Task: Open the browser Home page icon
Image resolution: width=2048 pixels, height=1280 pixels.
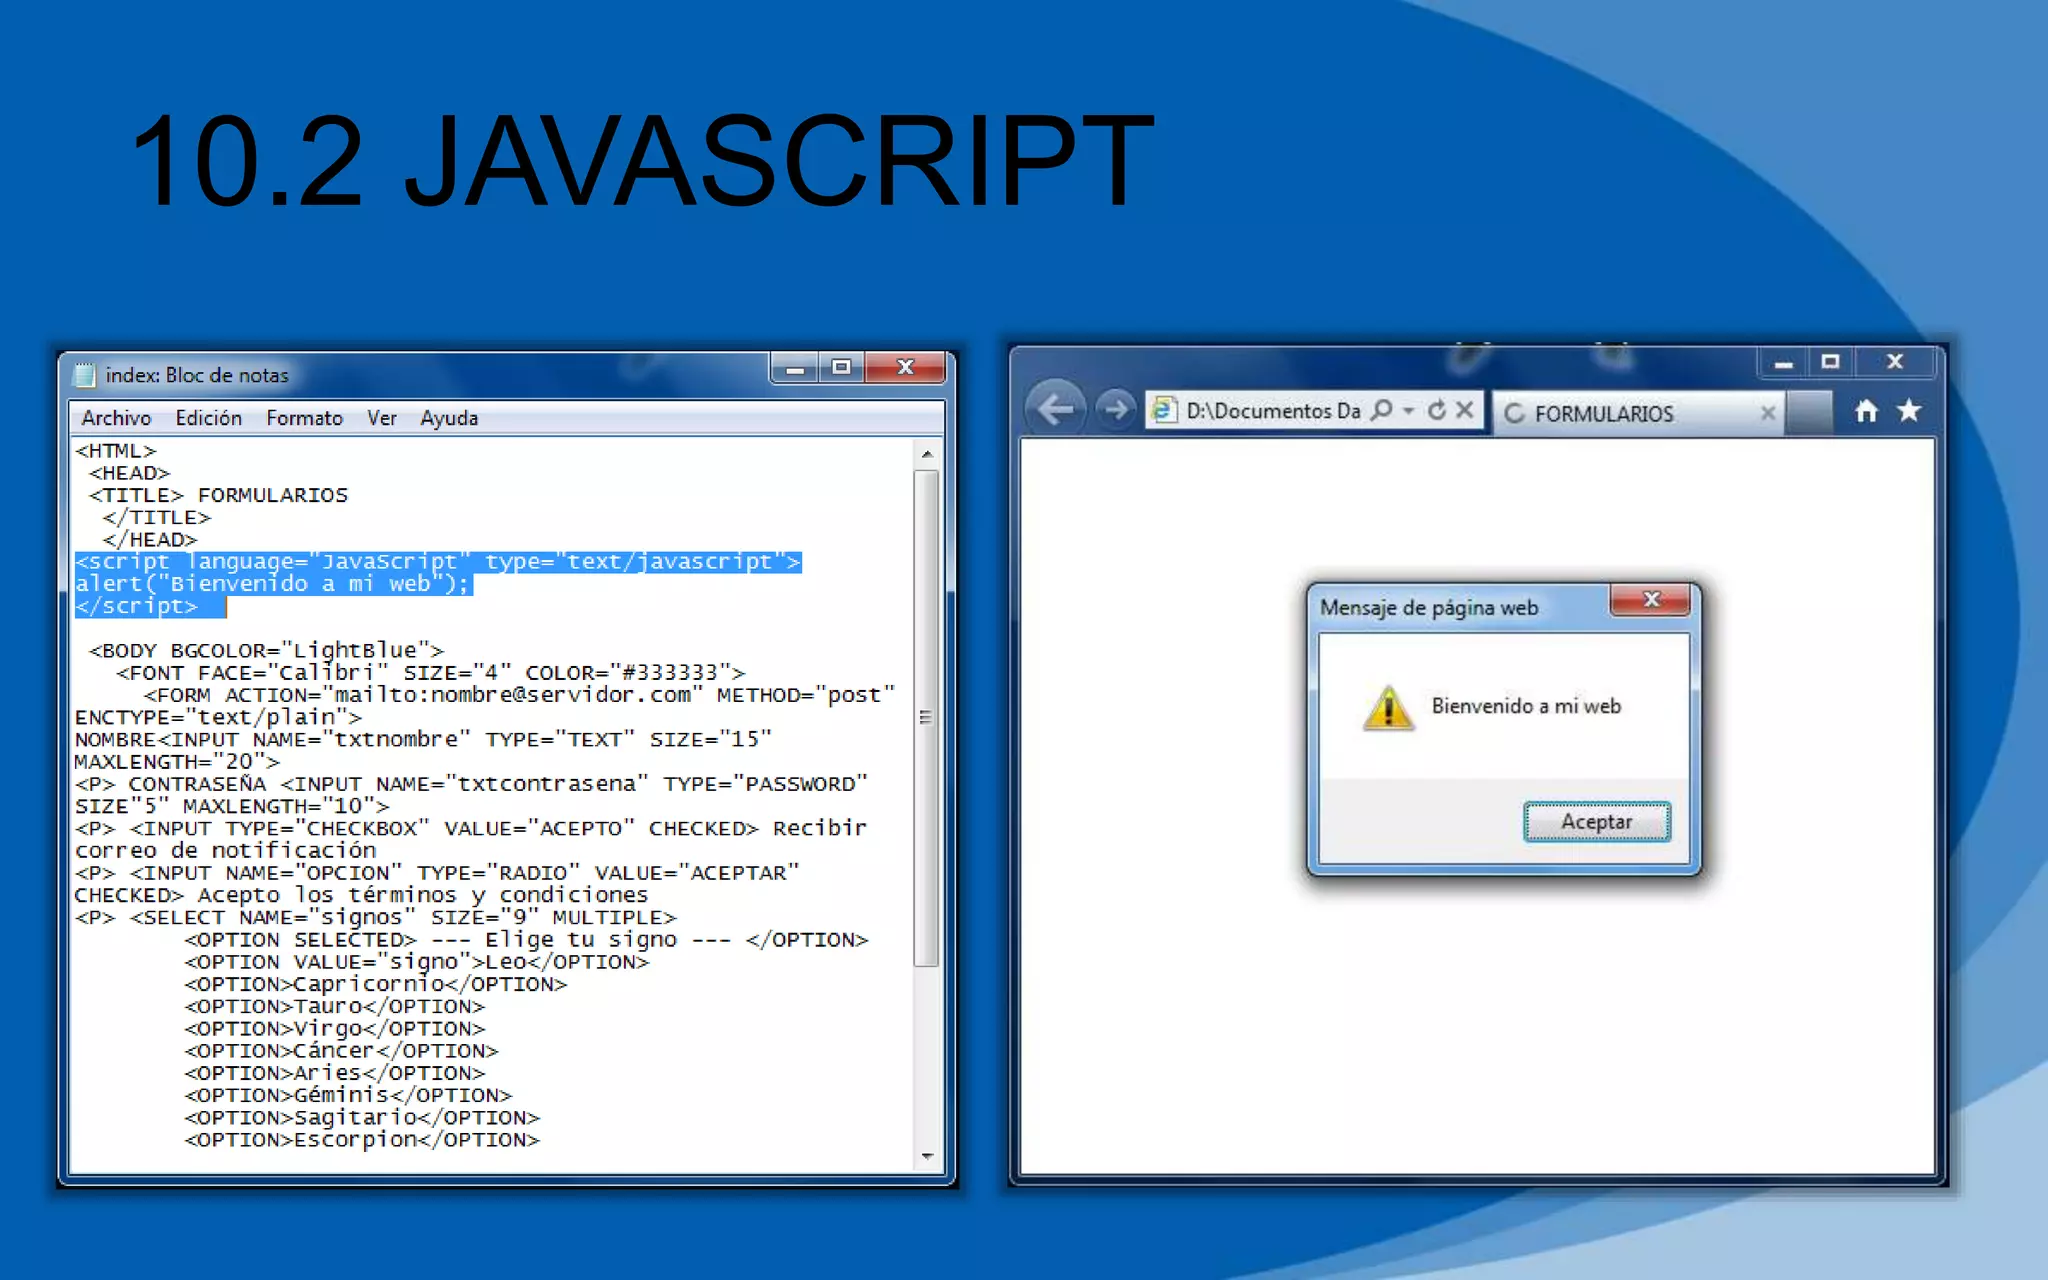Action: 1866,411
